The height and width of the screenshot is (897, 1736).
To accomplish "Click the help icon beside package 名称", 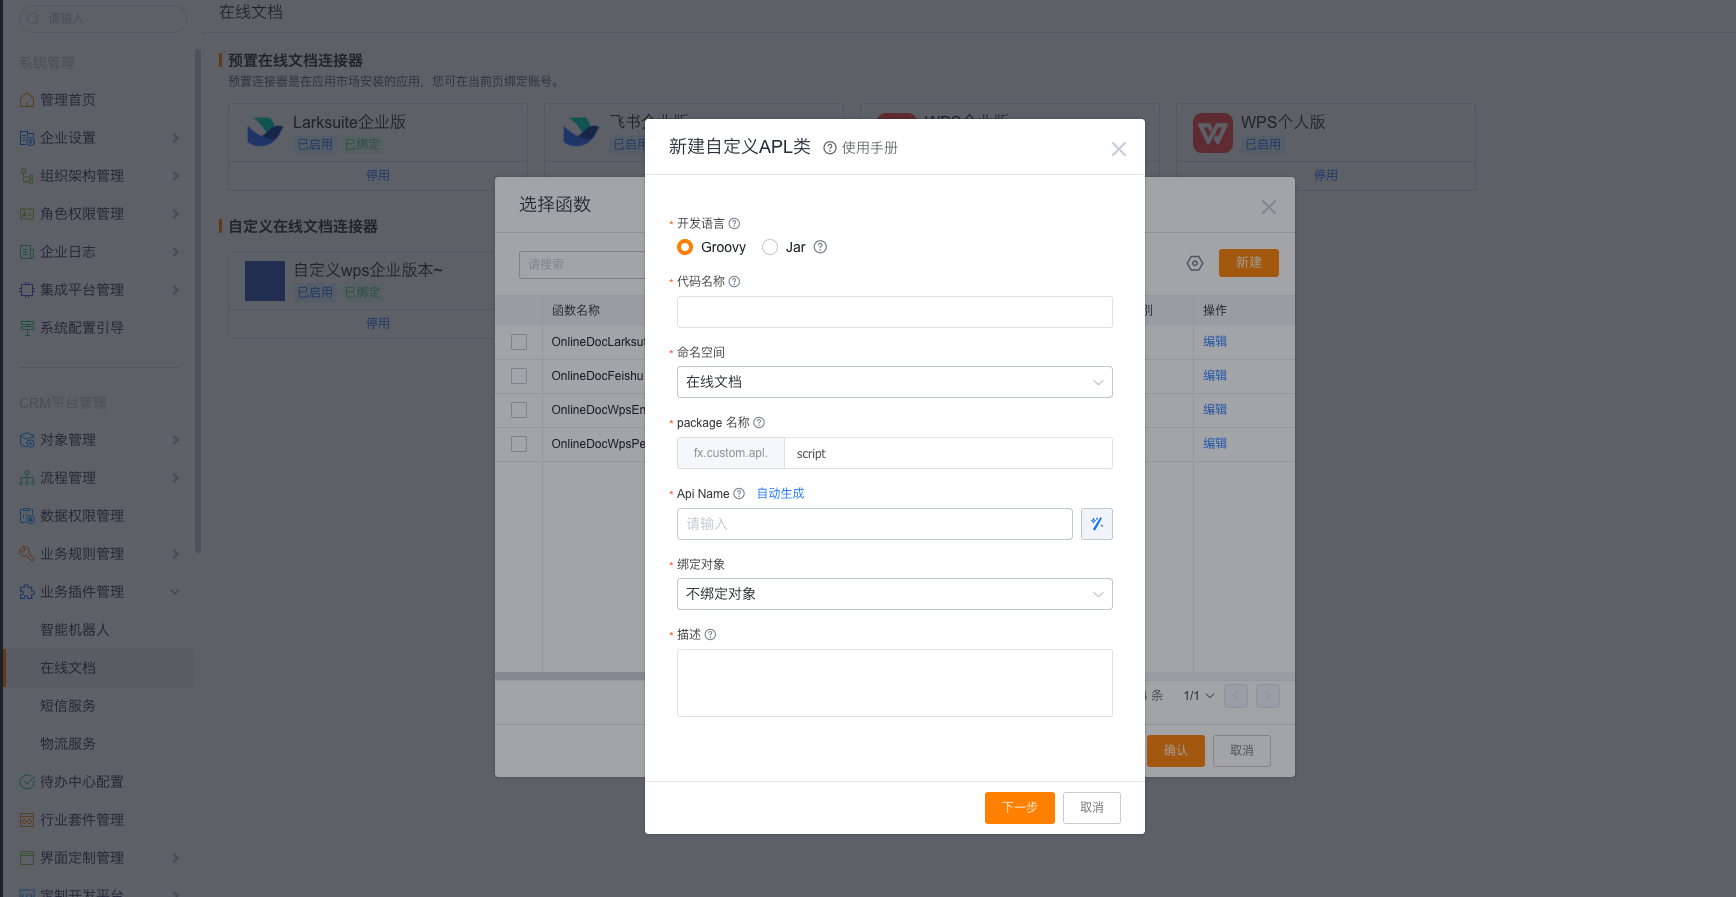I will click(759, 423).
